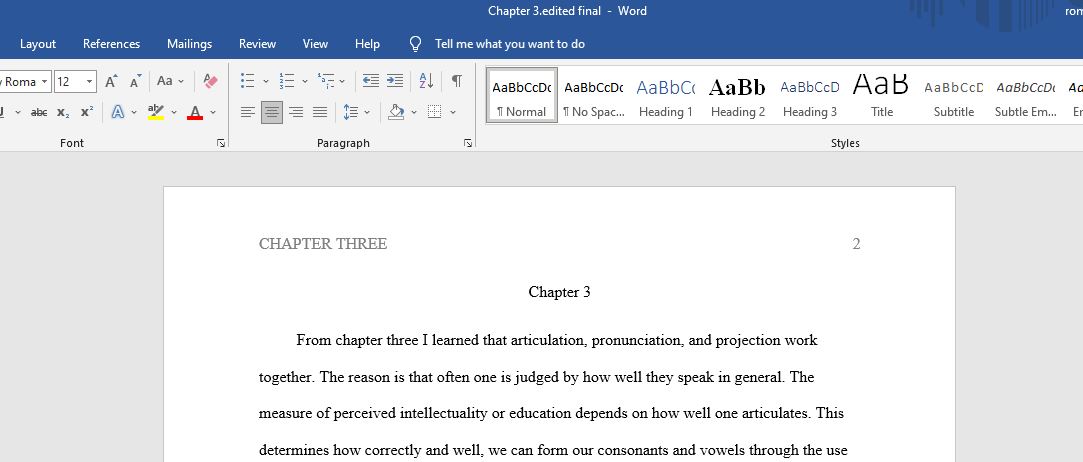Click Line and Paragraph Spacing icon
This screenshot has height=462, width=1083.
point(351,112)
